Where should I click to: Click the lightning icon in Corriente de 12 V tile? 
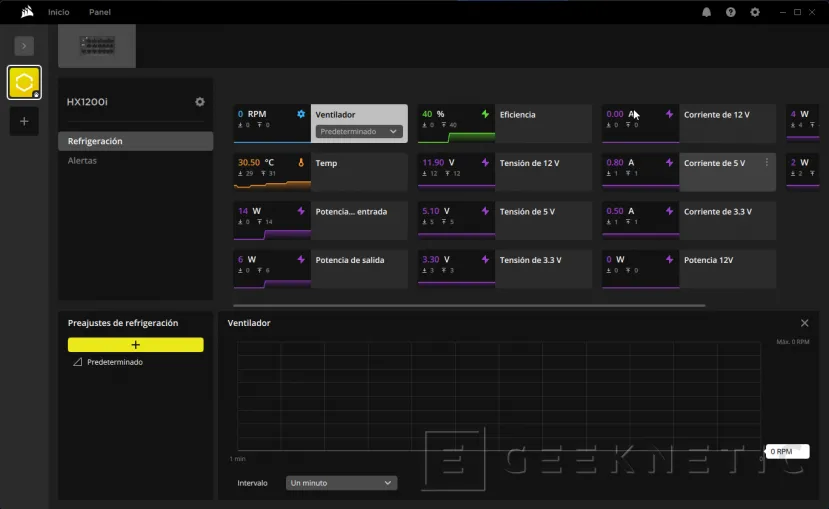coord(669,114)
